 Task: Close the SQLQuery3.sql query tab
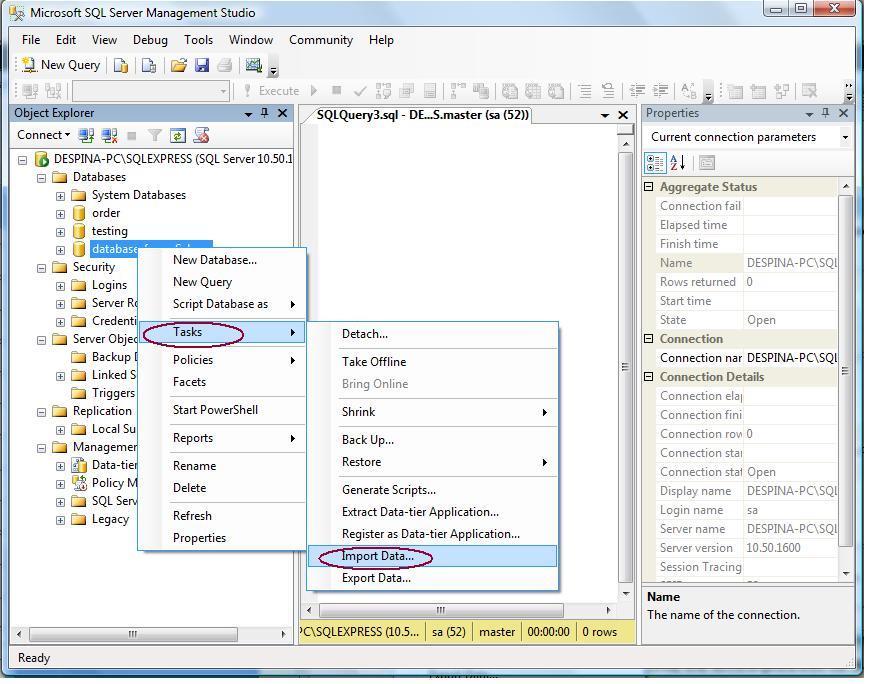[x=623, y=115]
